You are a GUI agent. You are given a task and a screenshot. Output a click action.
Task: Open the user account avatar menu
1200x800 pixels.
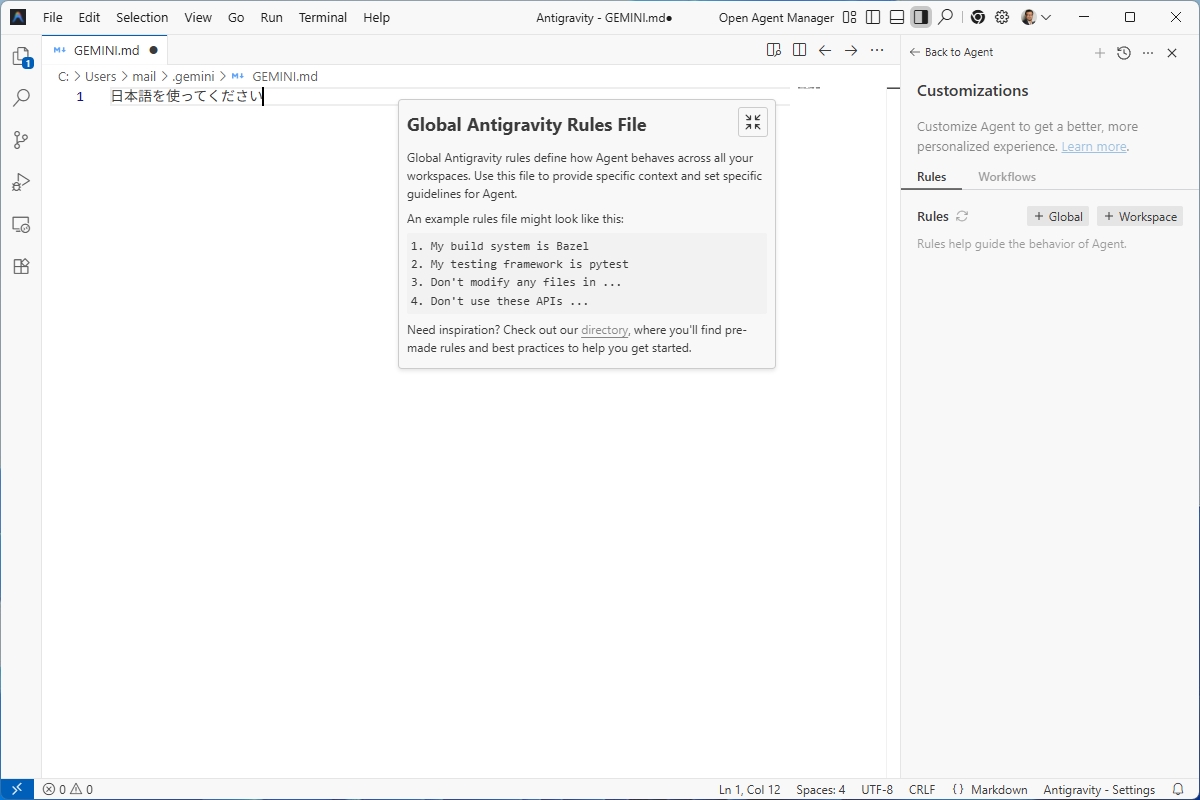1036,17
